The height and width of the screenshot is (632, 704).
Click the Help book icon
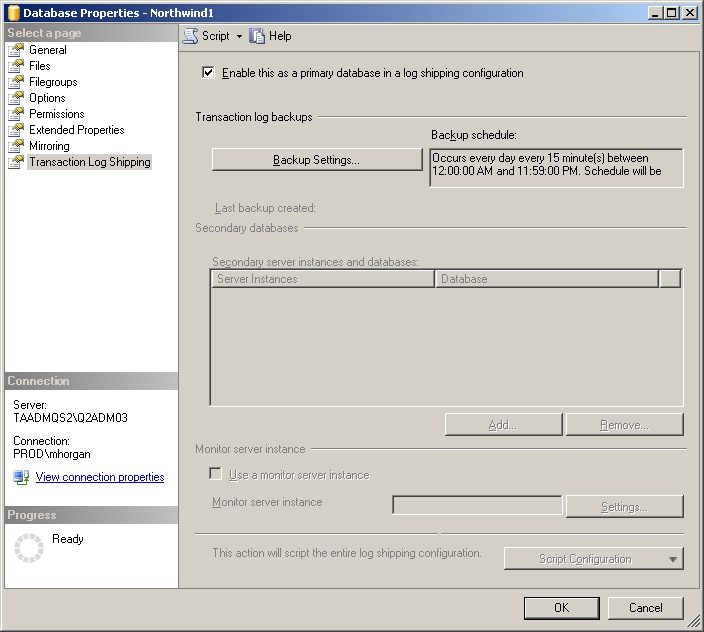coord(257,36)
